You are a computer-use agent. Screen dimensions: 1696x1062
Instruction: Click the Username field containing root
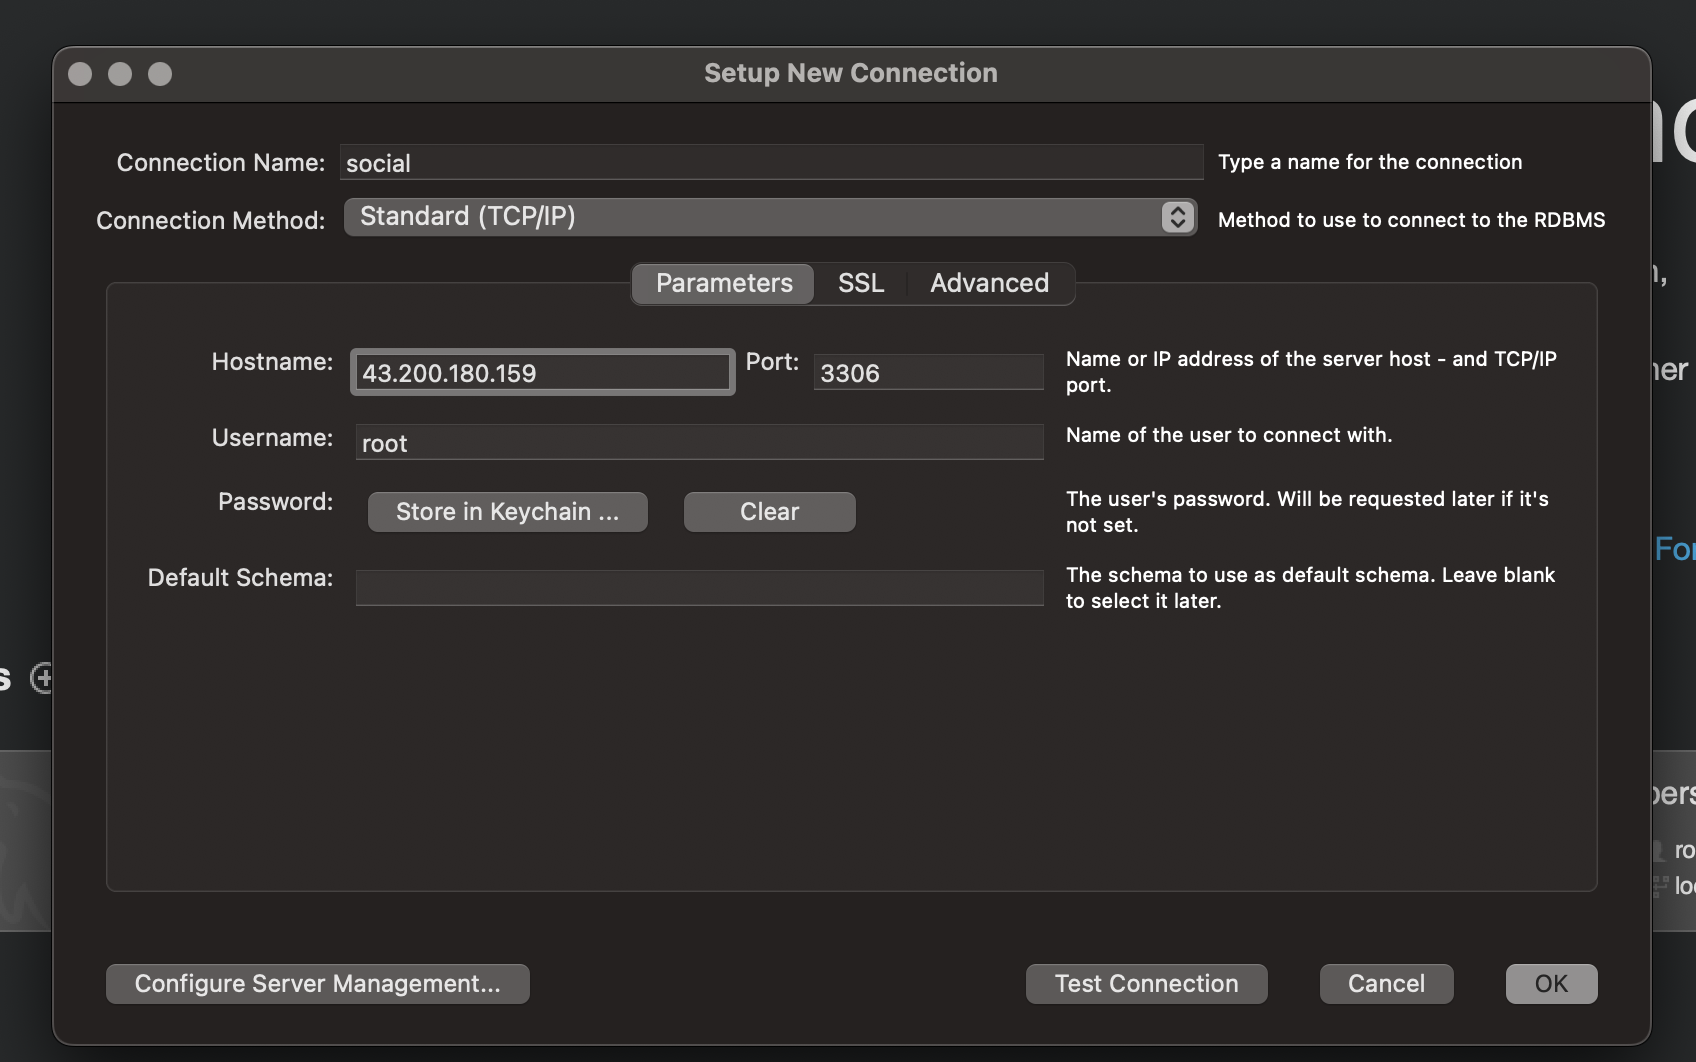click(699, 442)
